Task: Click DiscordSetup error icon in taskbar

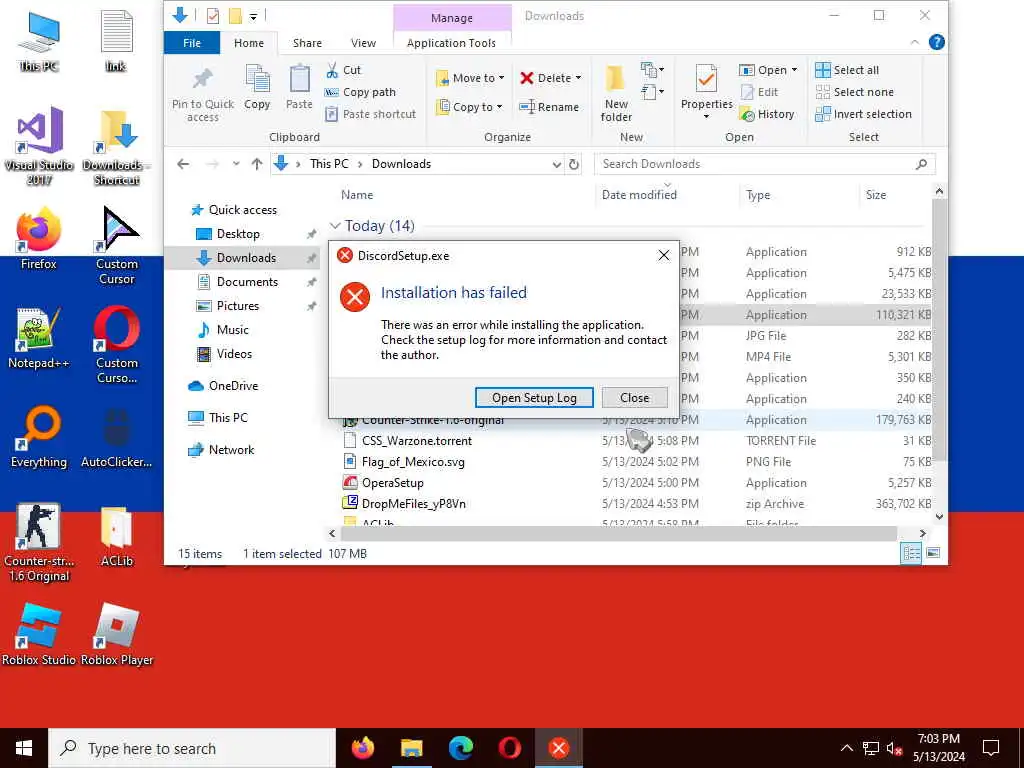Action: [x=558, y=748]
